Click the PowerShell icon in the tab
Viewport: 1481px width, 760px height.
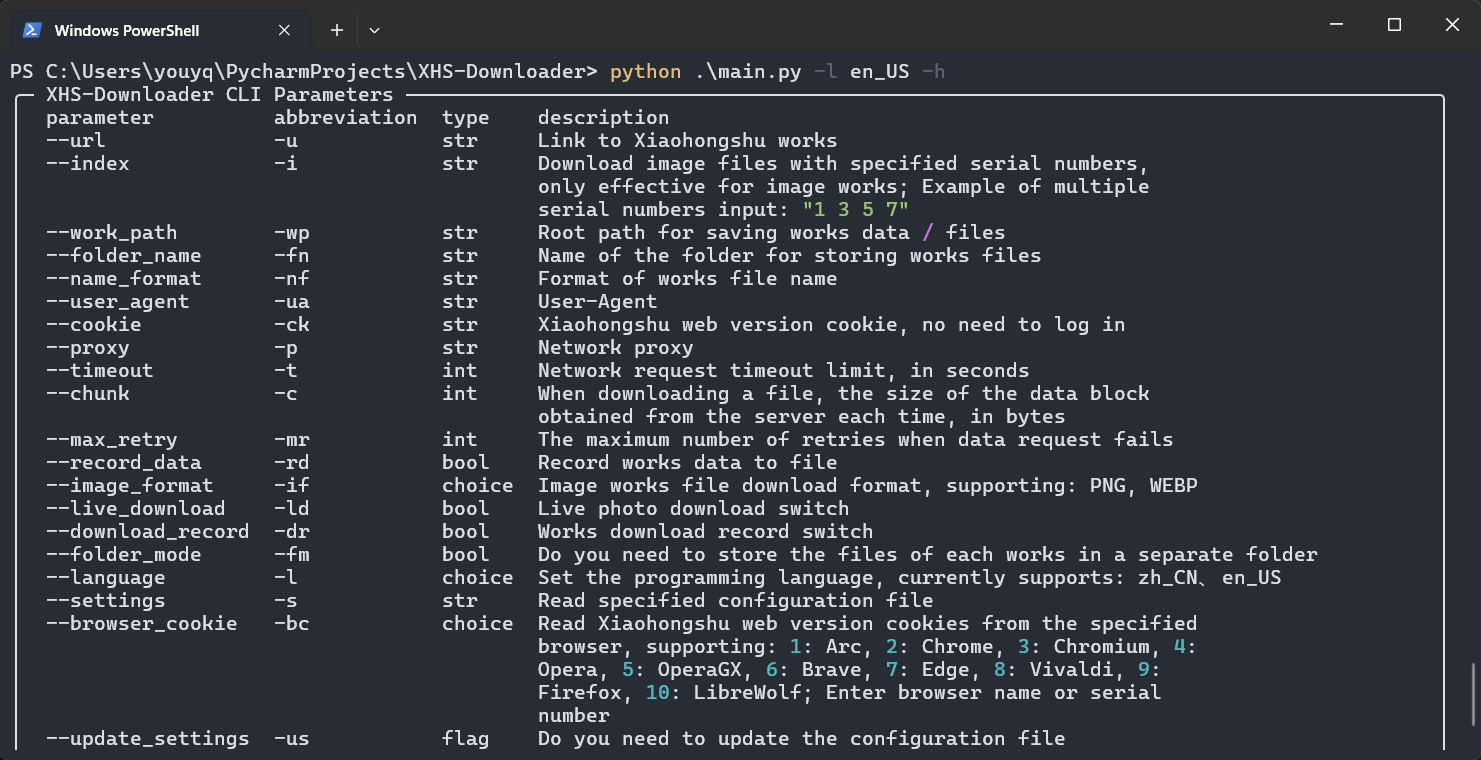pyautogui.click(x=32, y=30)
